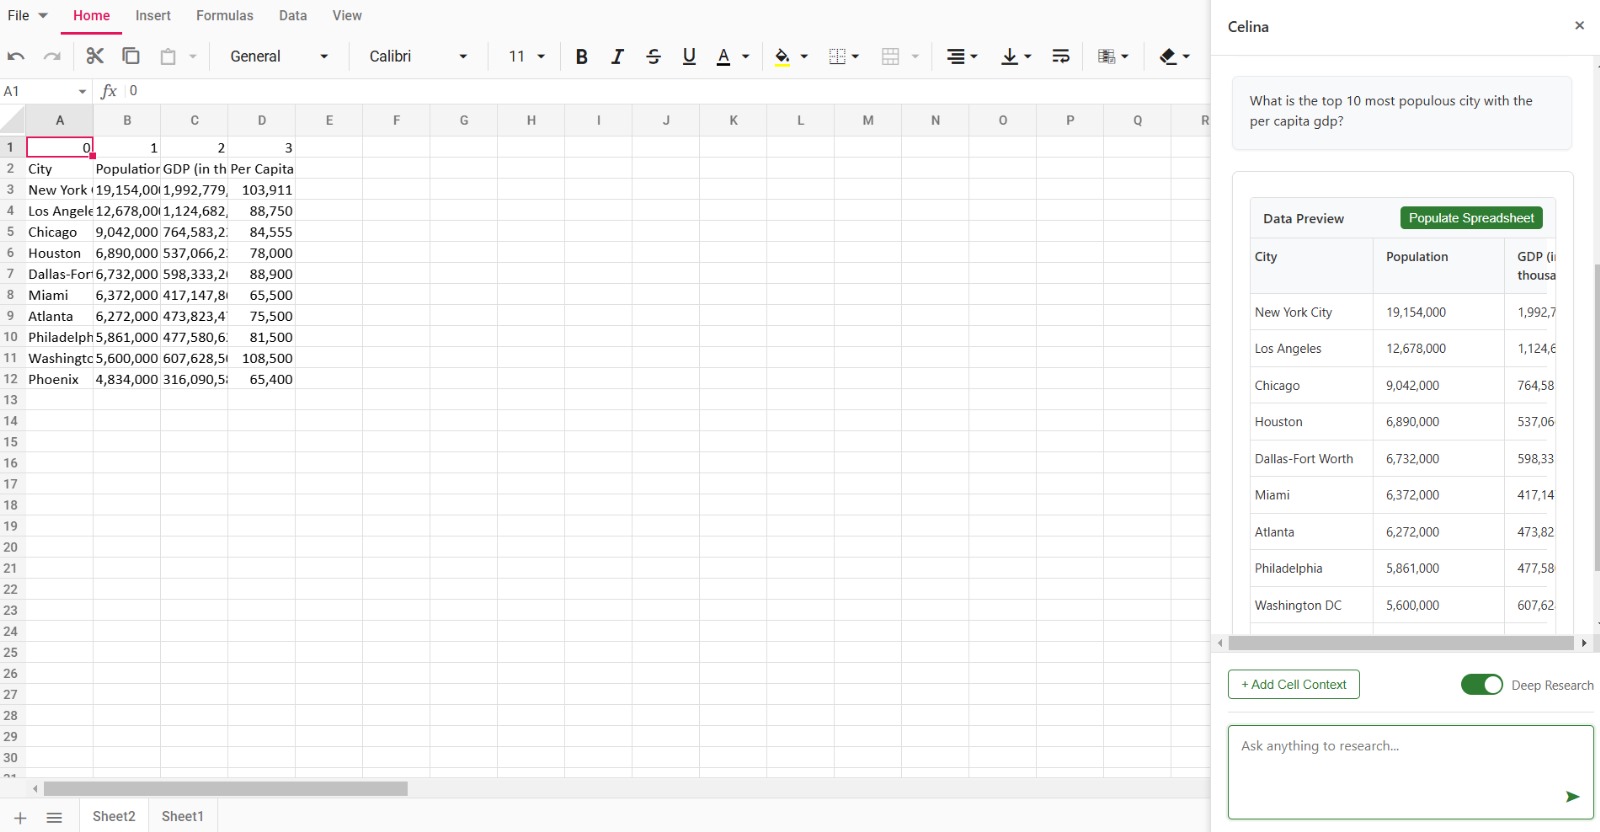Click the Populate Spreadsheet button

1471,218
